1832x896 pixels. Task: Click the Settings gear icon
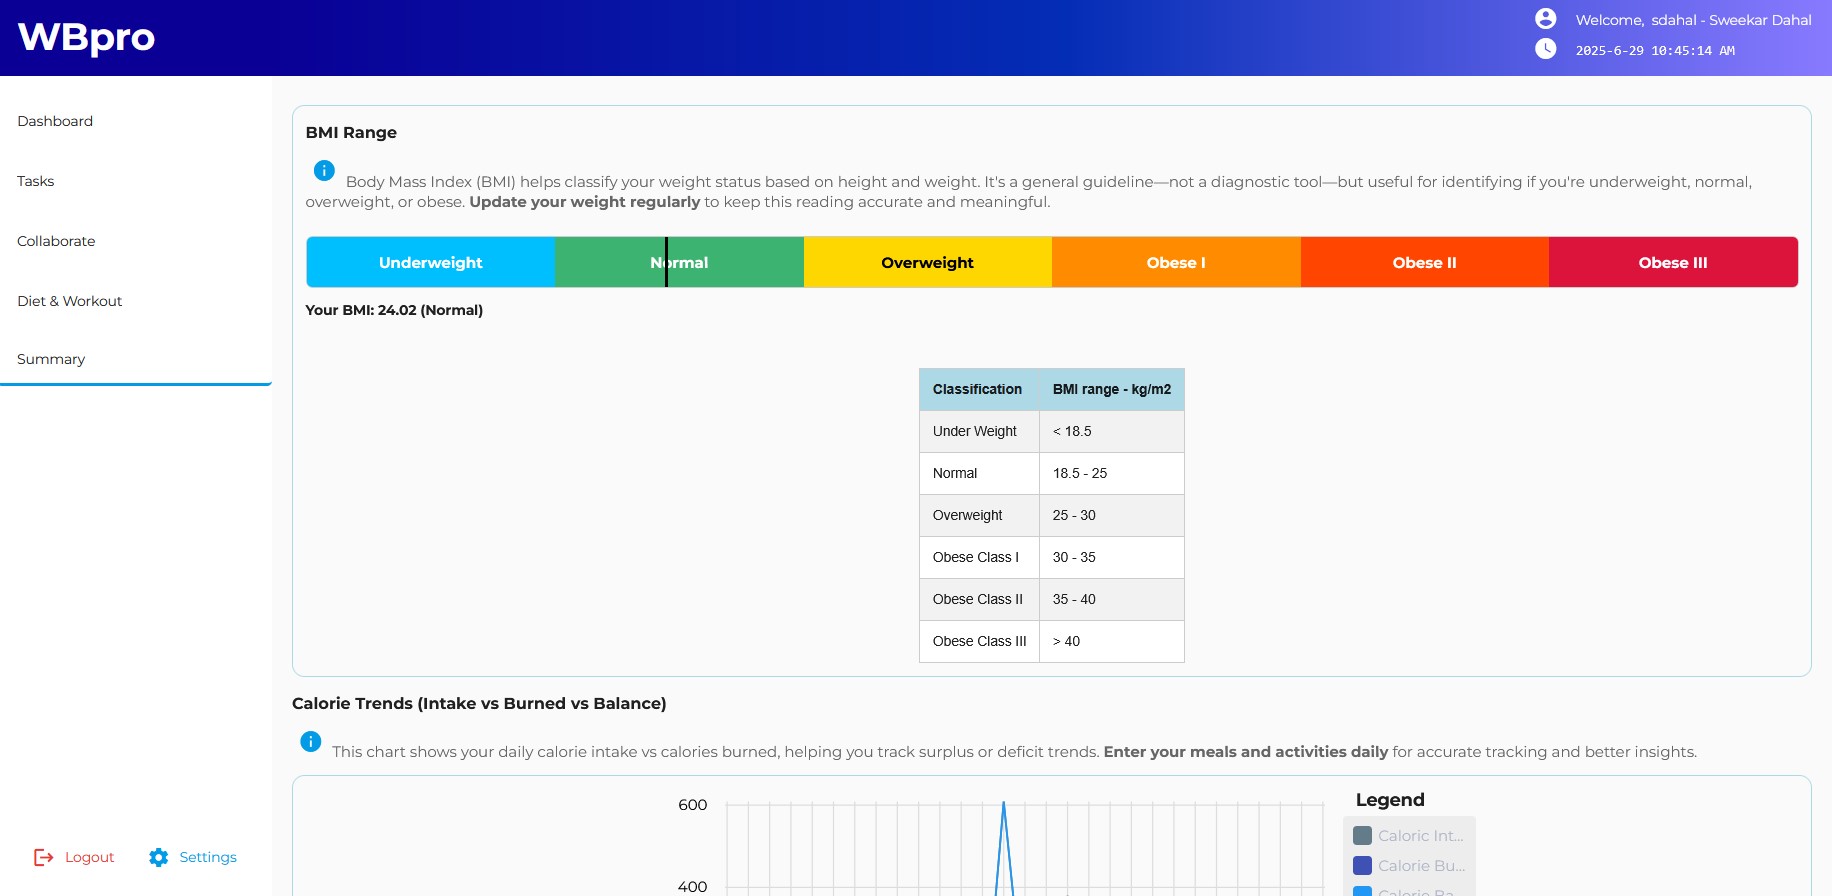click(x=159, y=857)
